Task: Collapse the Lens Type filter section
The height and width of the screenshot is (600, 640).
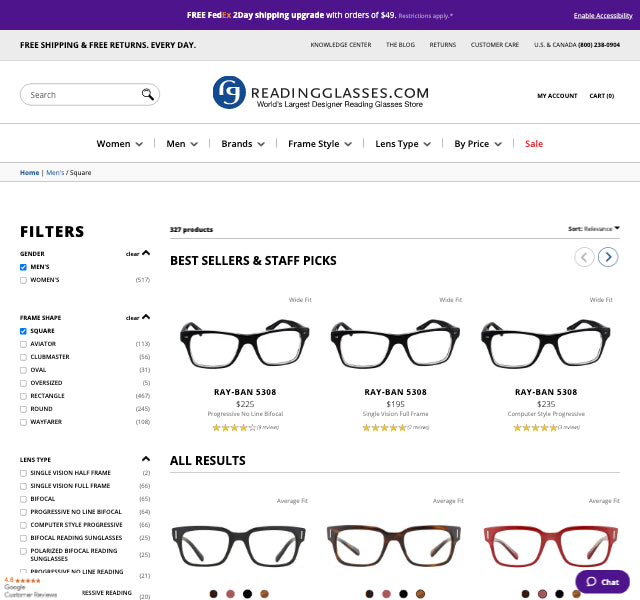Action: click(146, 459)
